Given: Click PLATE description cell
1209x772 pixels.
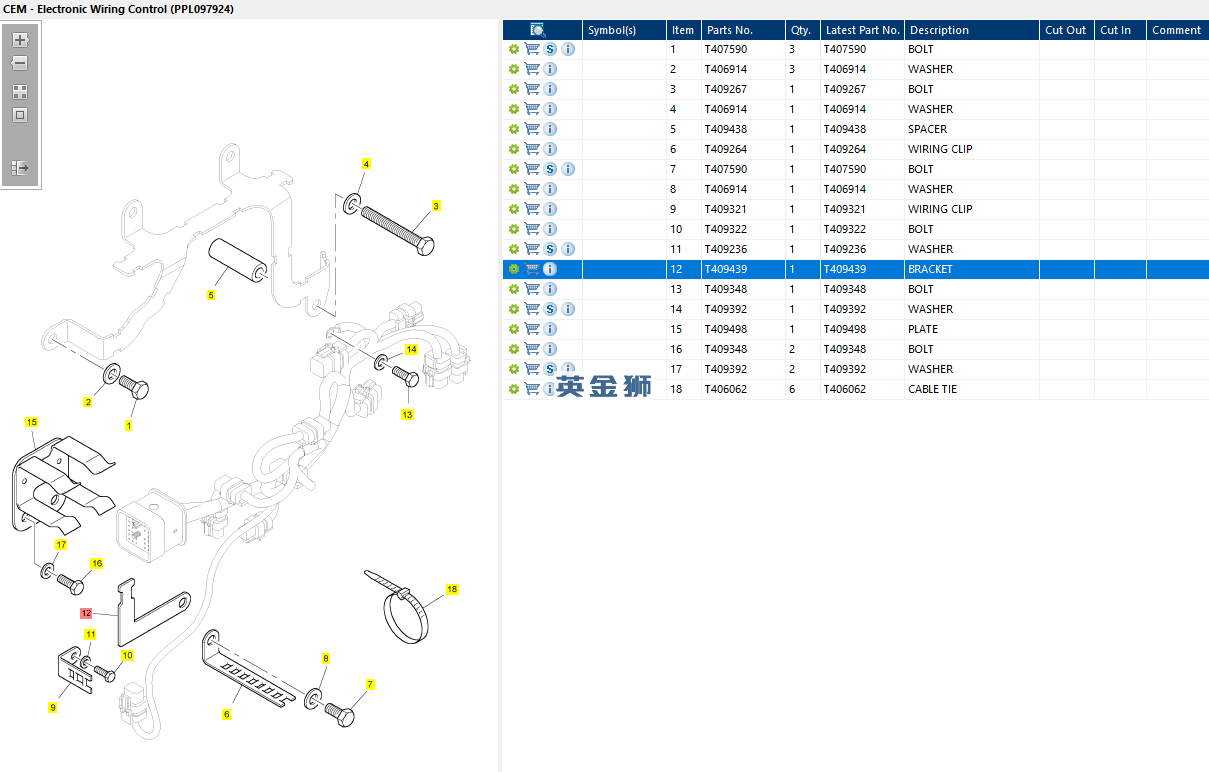Looking at the screenshot, I should click(x=923, y=329).
